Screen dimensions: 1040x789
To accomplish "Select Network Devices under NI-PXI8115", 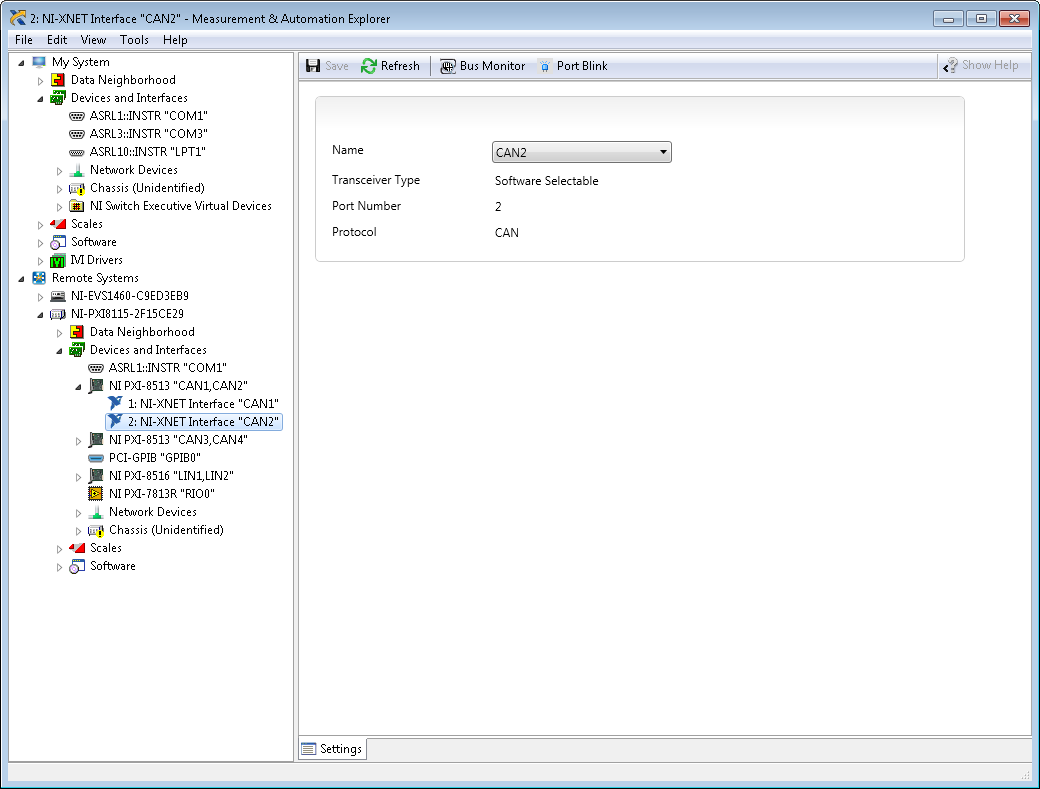I will click(x=153, y=512).
